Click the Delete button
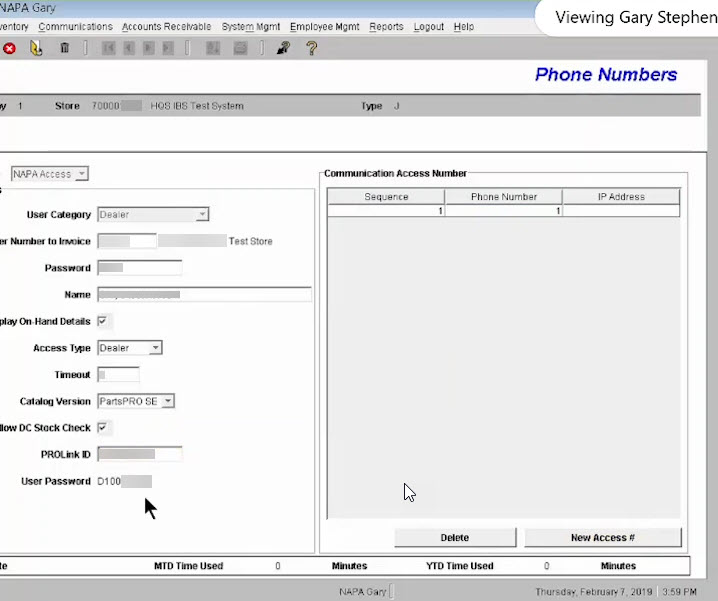This screenshot has height=601, width=718. 455,537
